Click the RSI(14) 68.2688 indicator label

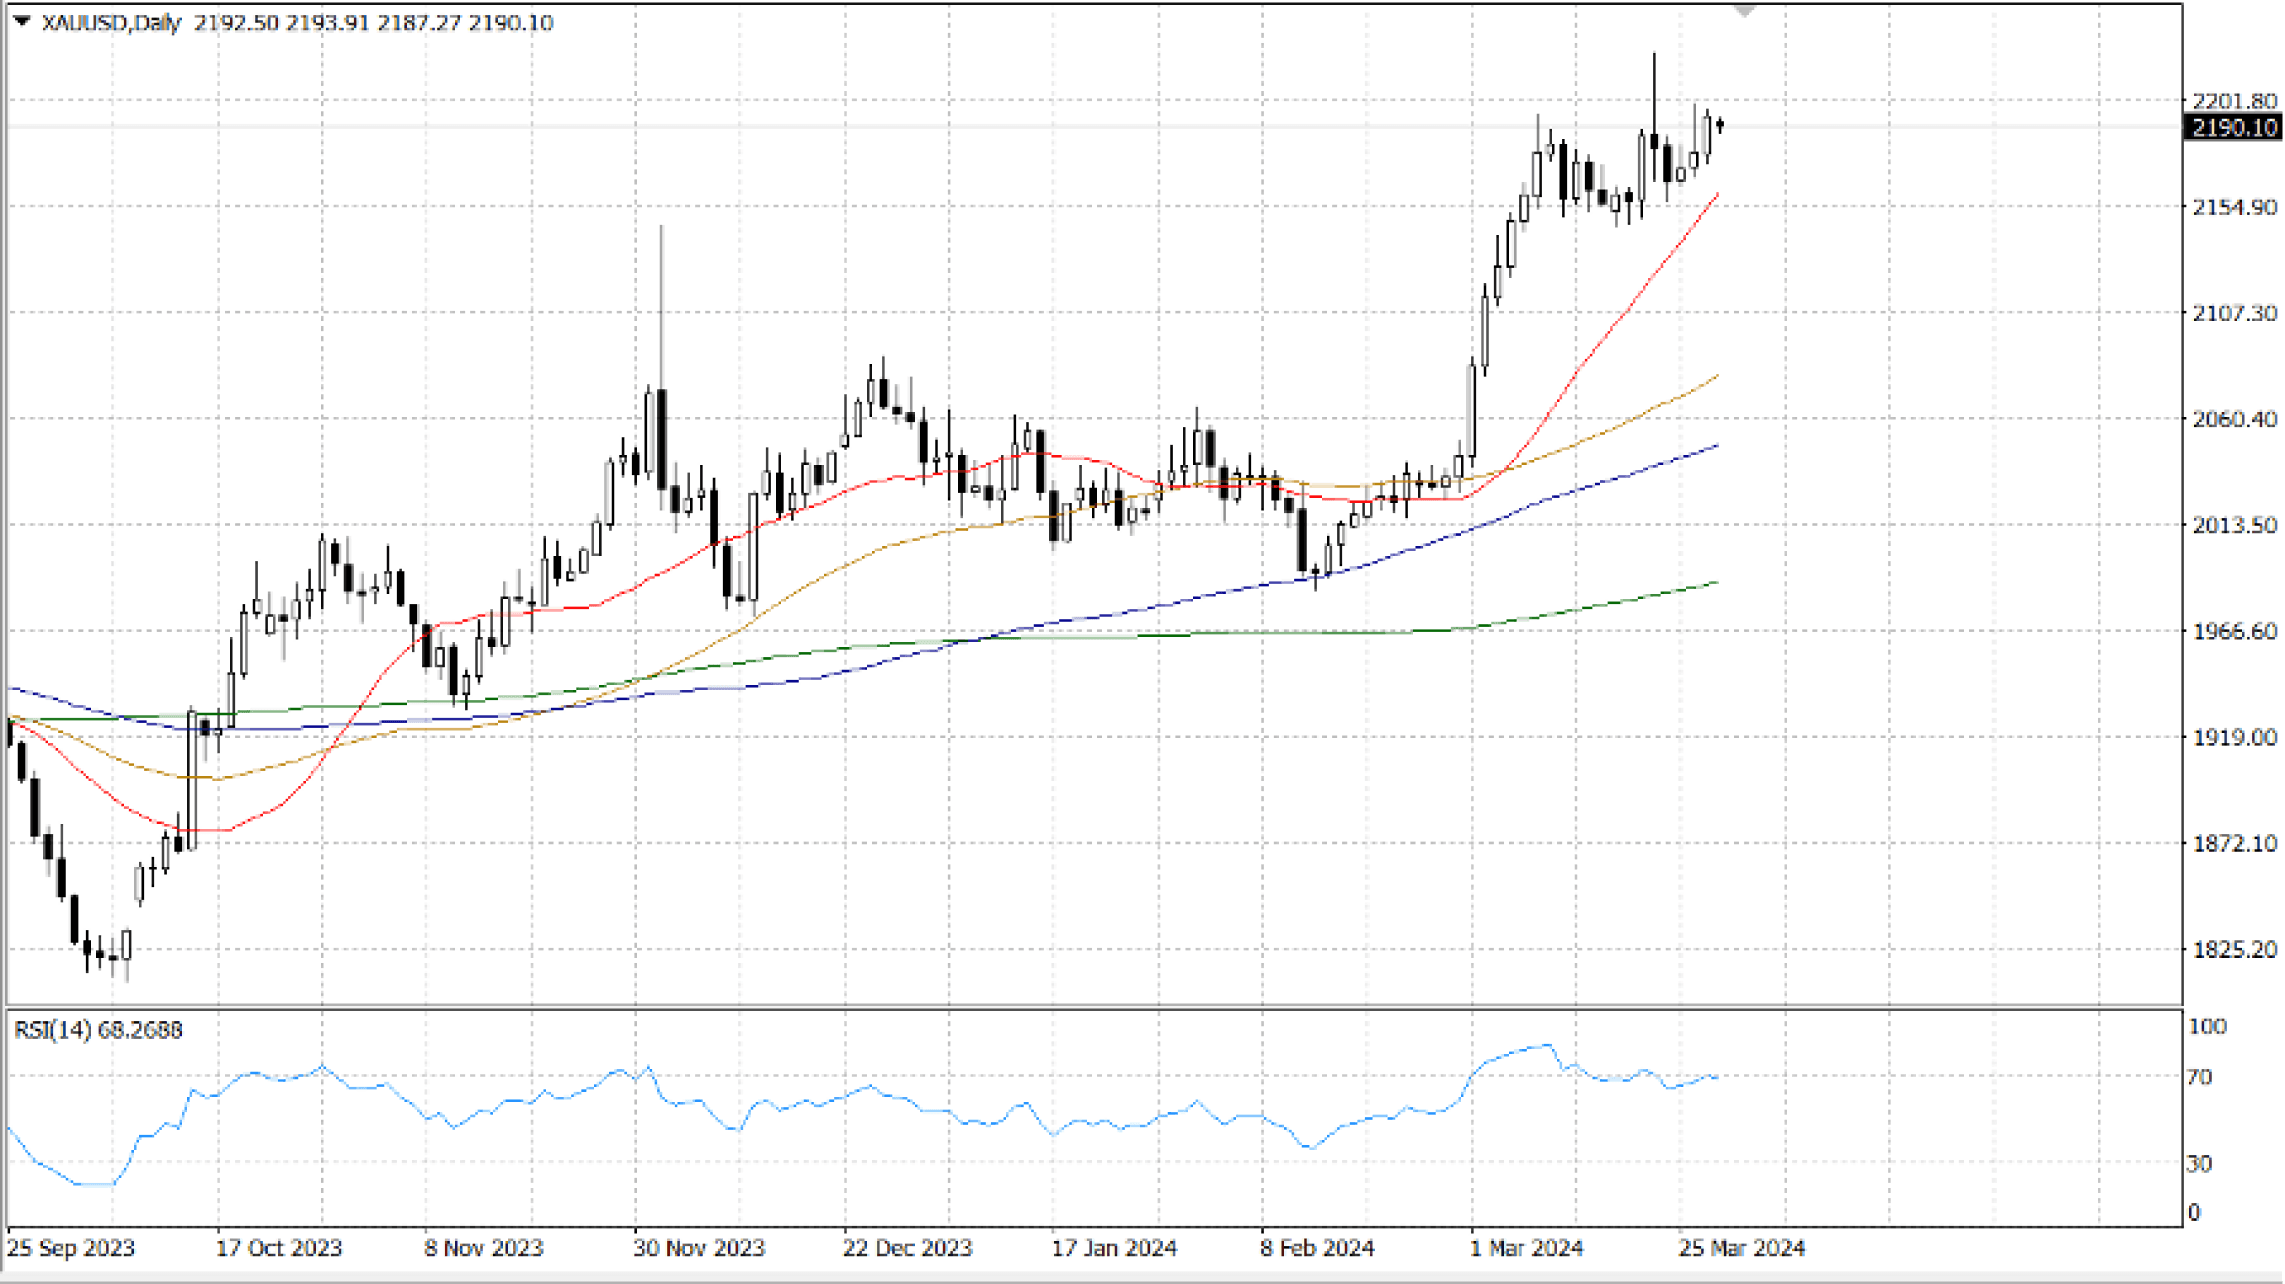tap(98, 1030)
